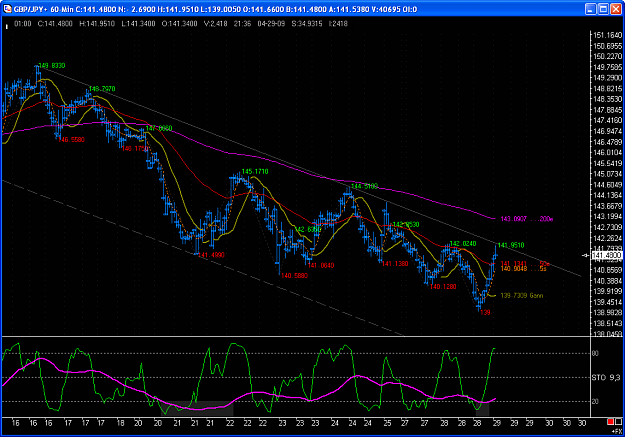
Task: Click the 141.0640 swing low label
Action: (321, 265)
